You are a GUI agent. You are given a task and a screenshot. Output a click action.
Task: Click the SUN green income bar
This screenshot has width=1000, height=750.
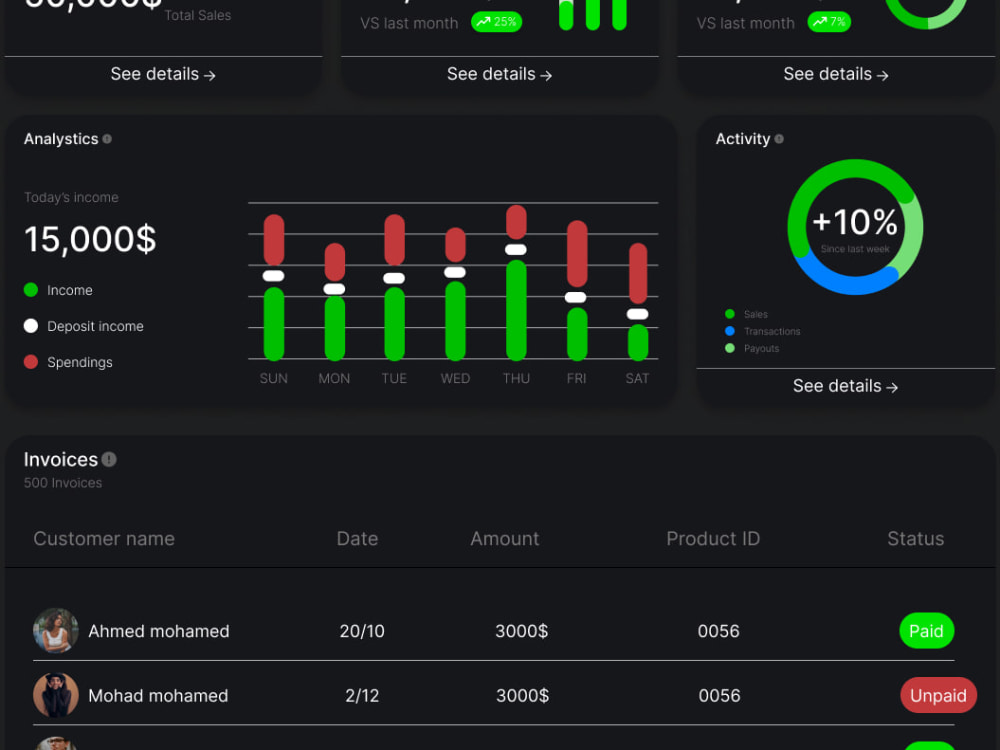click(274, 324)
